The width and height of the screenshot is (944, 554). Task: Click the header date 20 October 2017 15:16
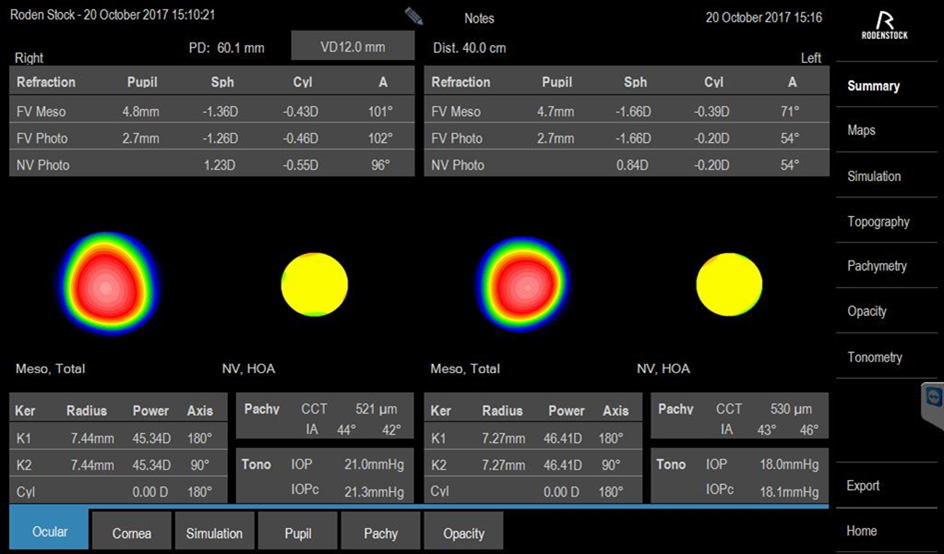point(764,17)
